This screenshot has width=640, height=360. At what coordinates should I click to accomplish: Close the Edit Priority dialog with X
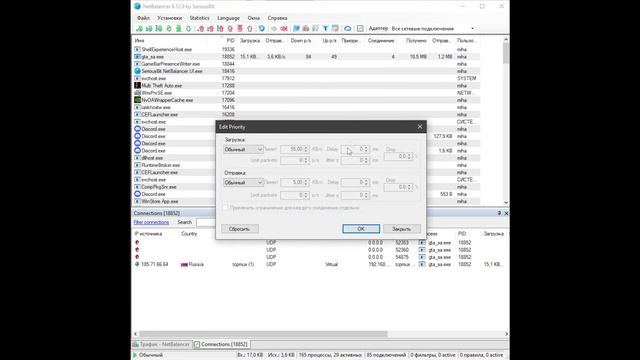click(420, 127)
